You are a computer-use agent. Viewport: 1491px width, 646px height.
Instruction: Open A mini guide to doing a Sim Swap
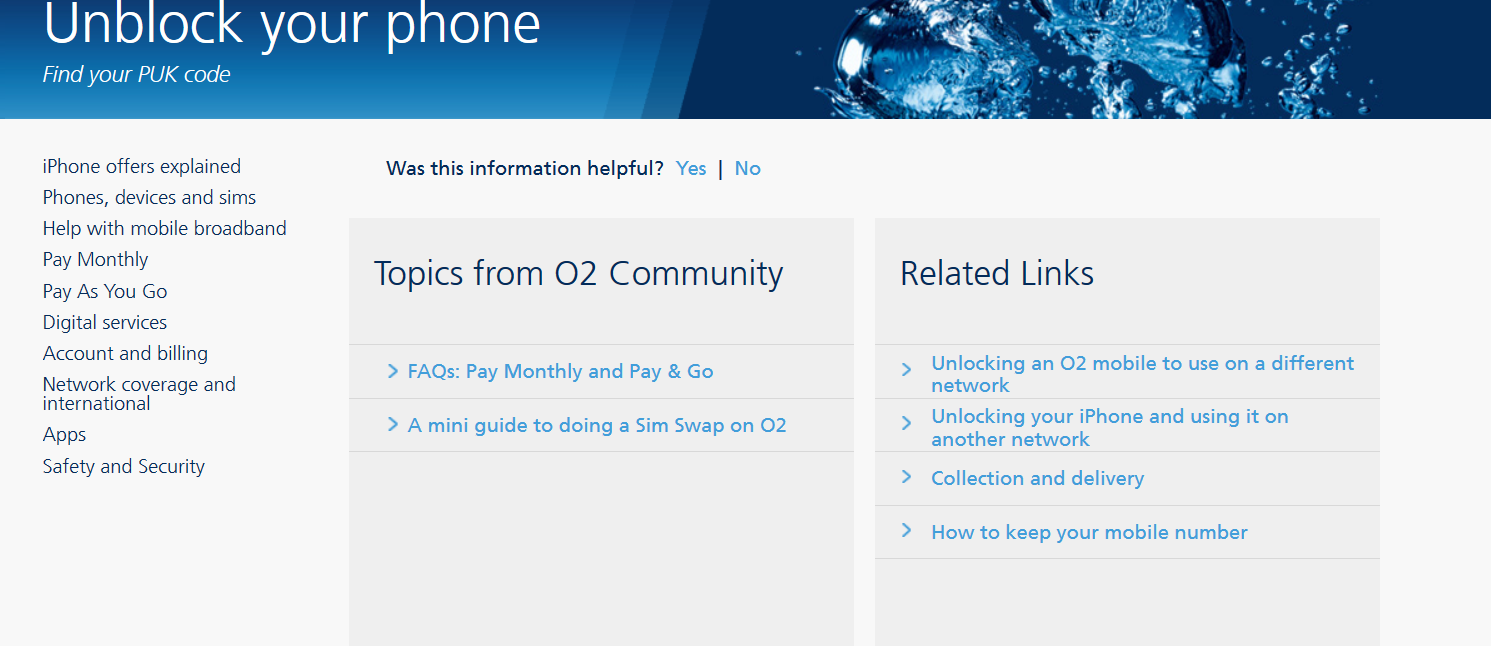coord(596,425)
